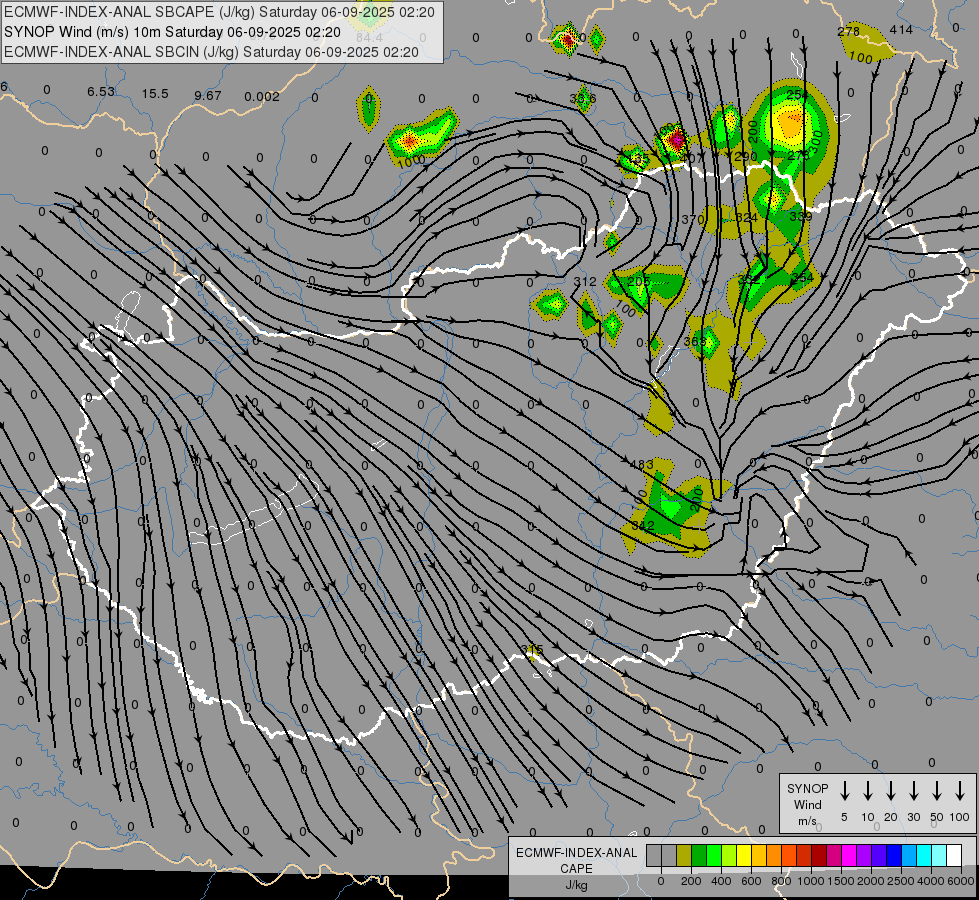The image size is (979, 900).
Task: Click the 10 m/s wind arrow in legend
Action: click(x=868, y=790)
